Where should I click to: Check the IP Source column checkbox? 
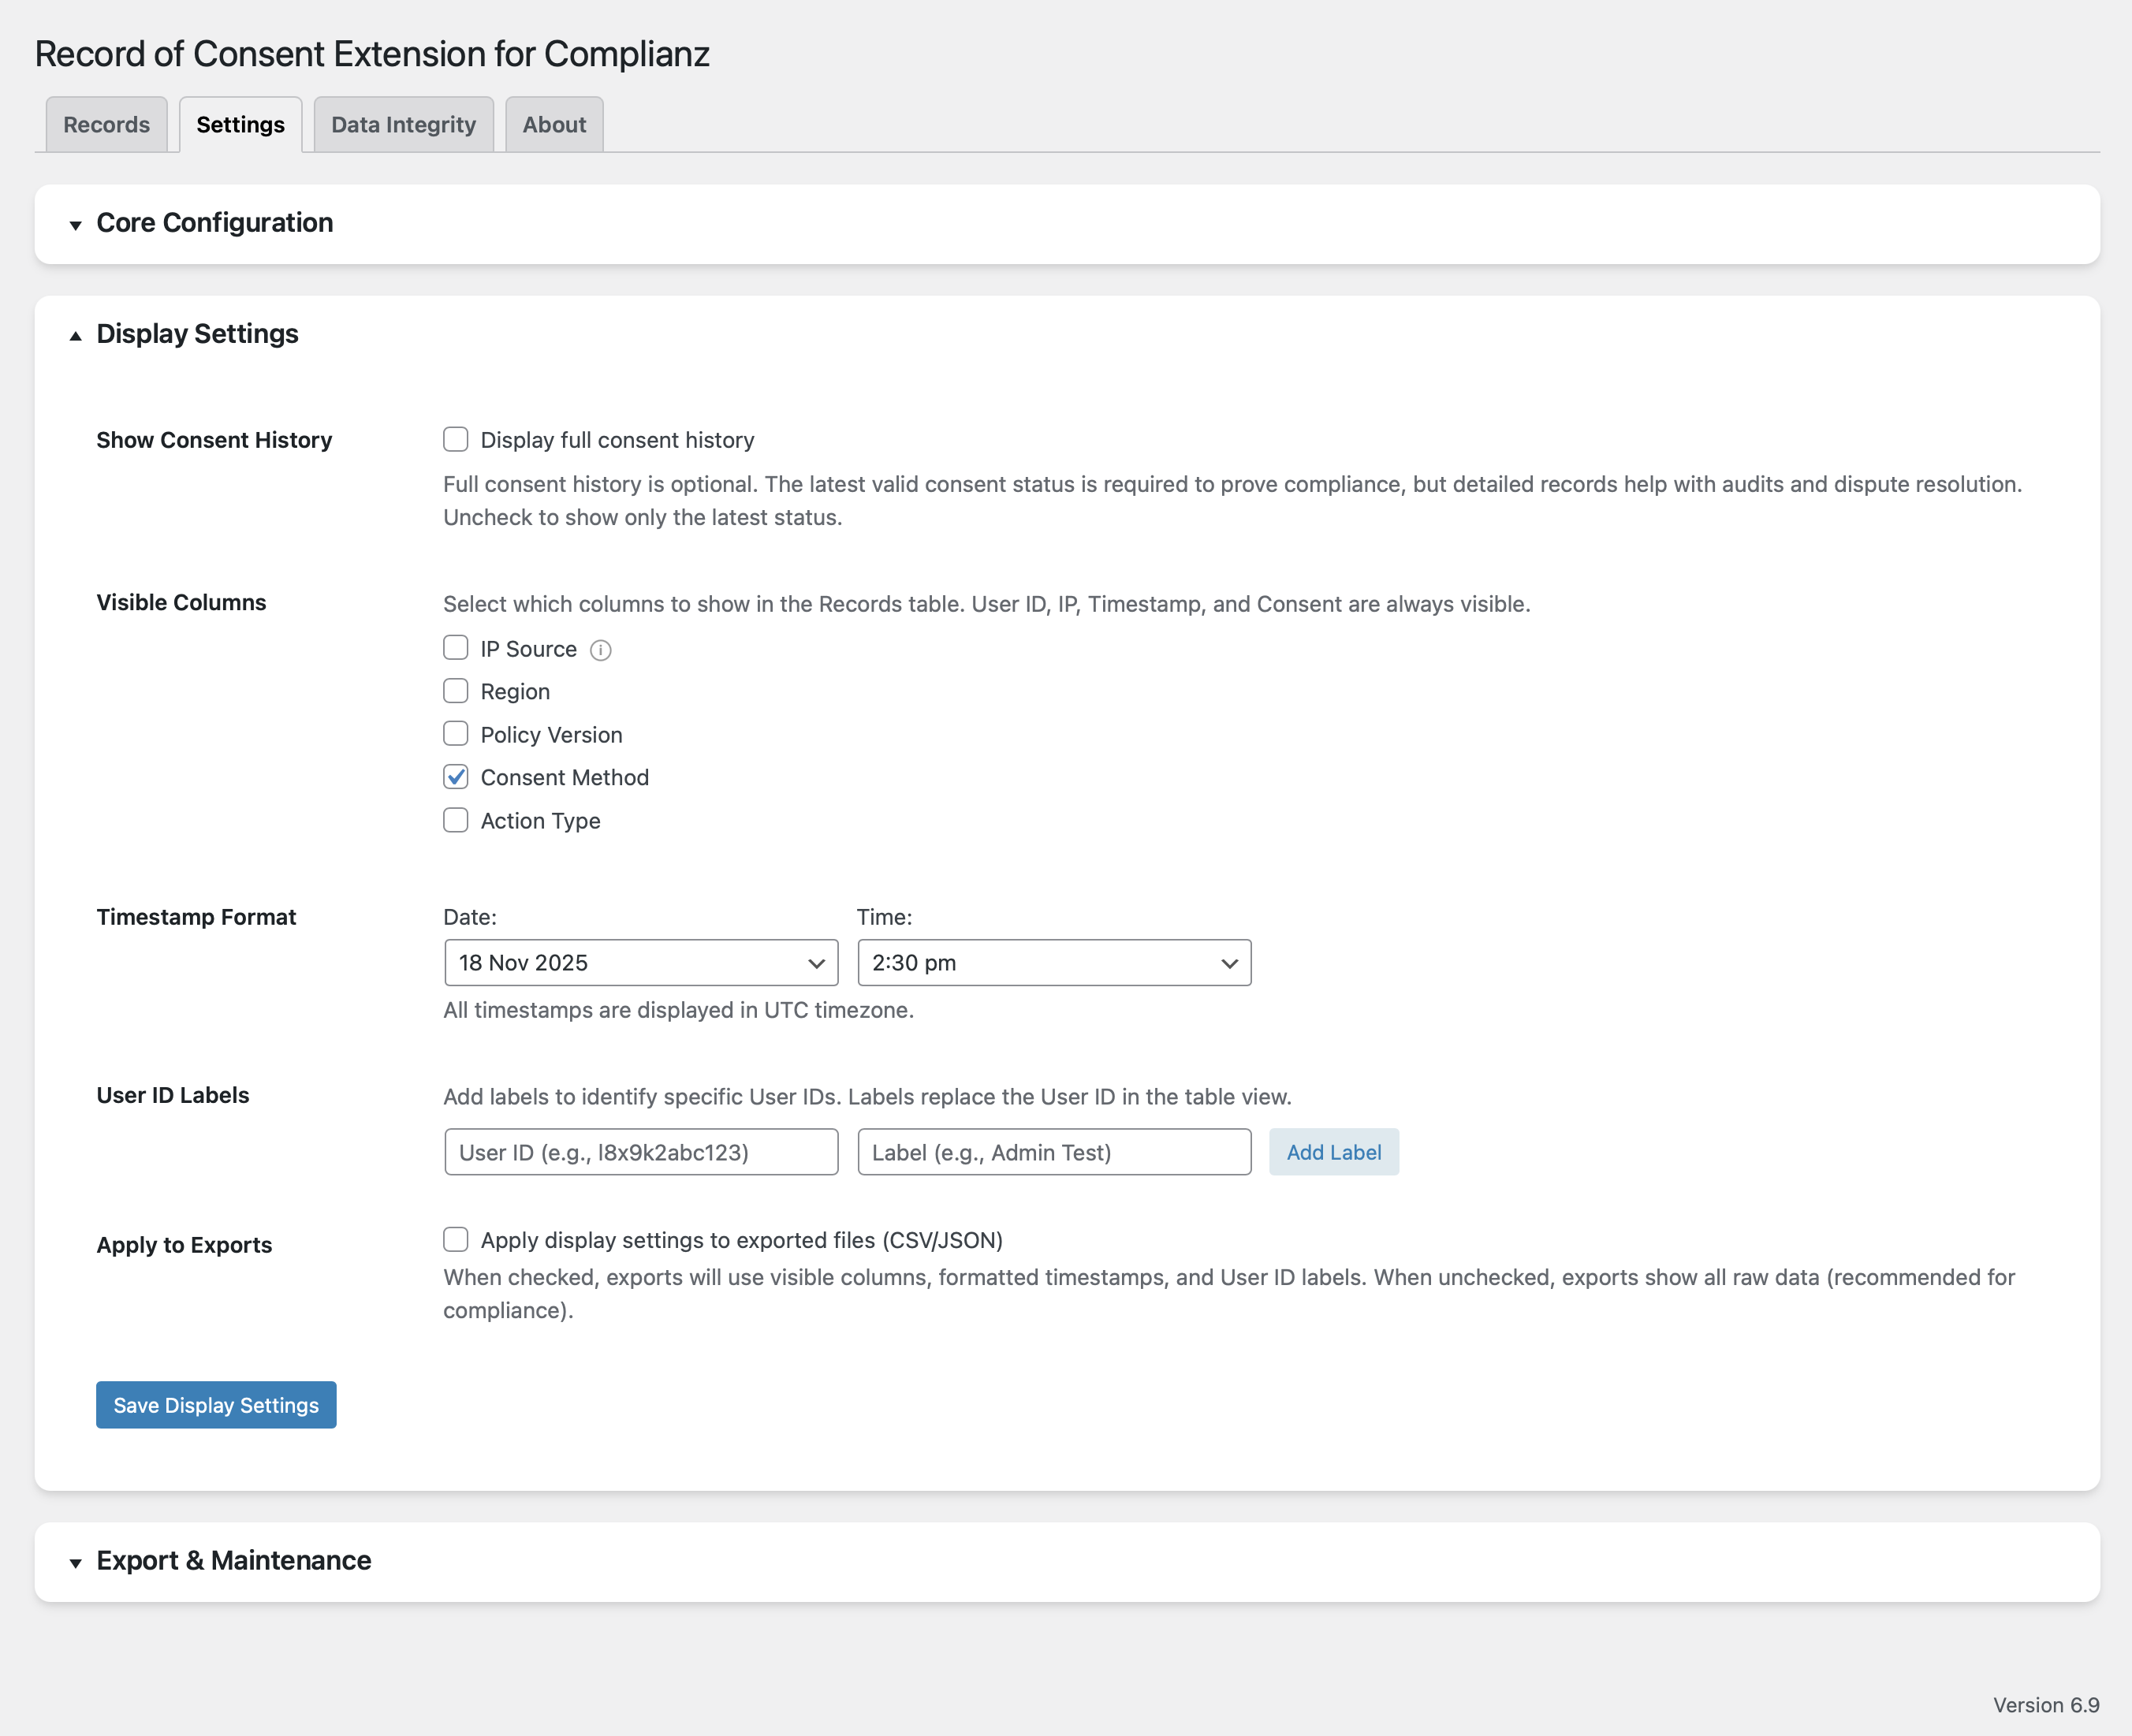456,649
